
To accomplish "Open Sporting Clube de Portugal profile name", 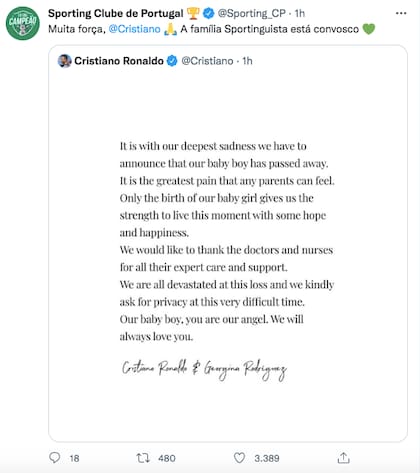I will pos(116,13).
